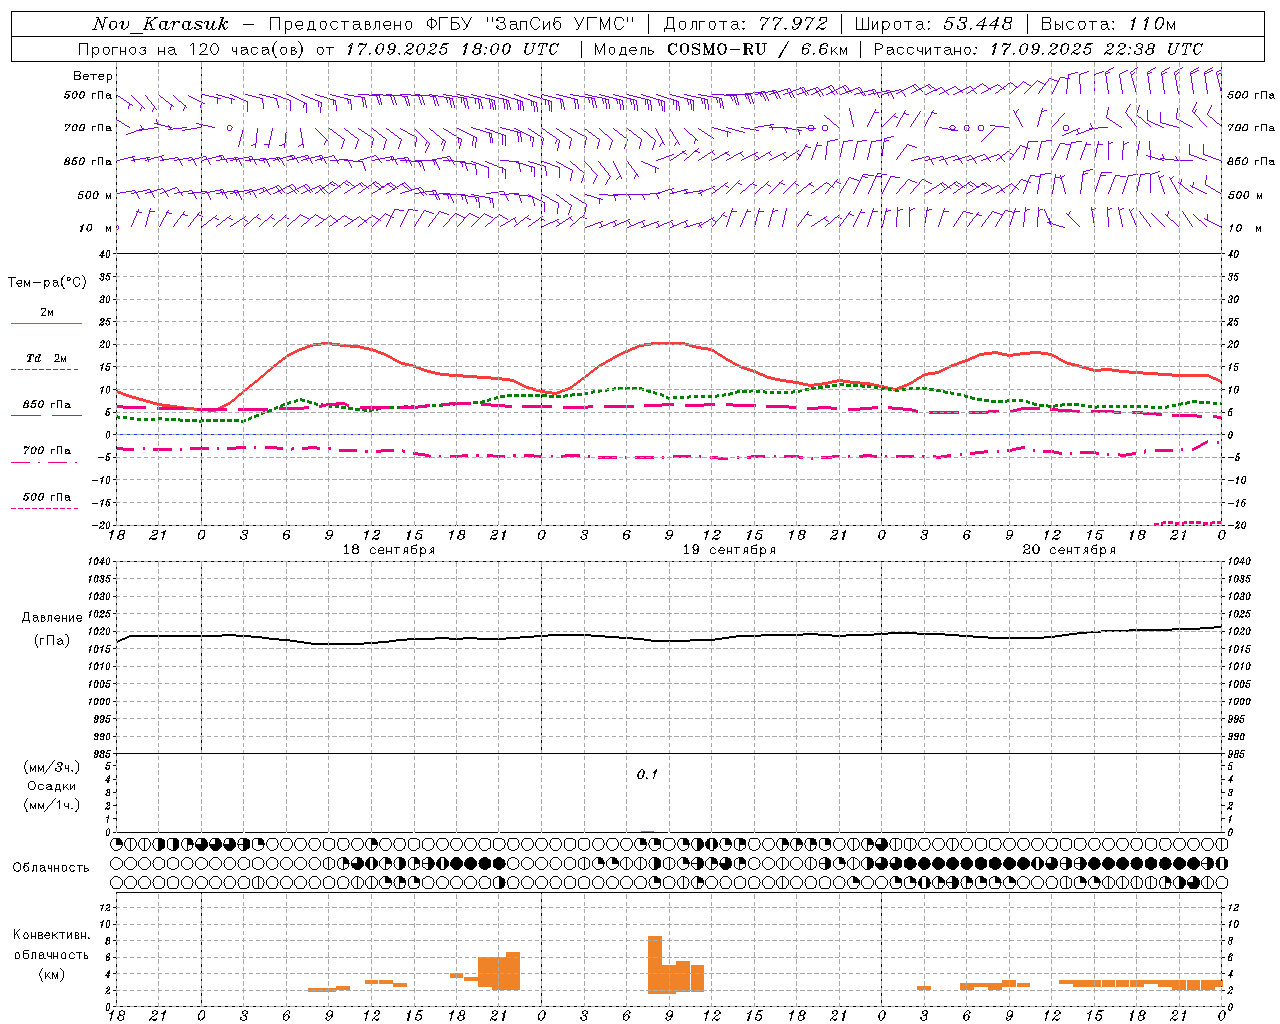Click the 'Td 2м' dew point legend entry
Image resolution: width=1280 pixels, height=1024 pixels.
click(x=47, y=358)
